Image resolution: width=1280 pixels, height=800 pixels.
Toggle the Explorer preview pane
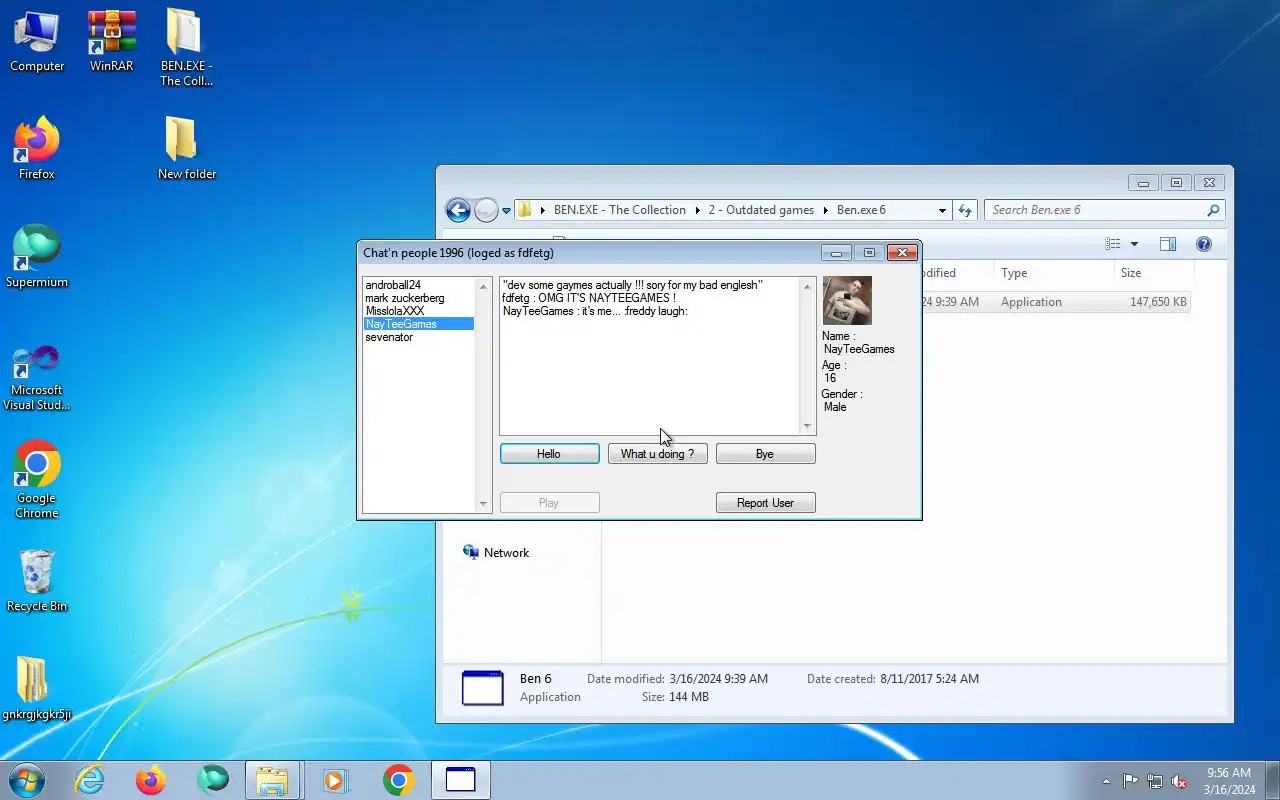click(x=1167, y=244)
